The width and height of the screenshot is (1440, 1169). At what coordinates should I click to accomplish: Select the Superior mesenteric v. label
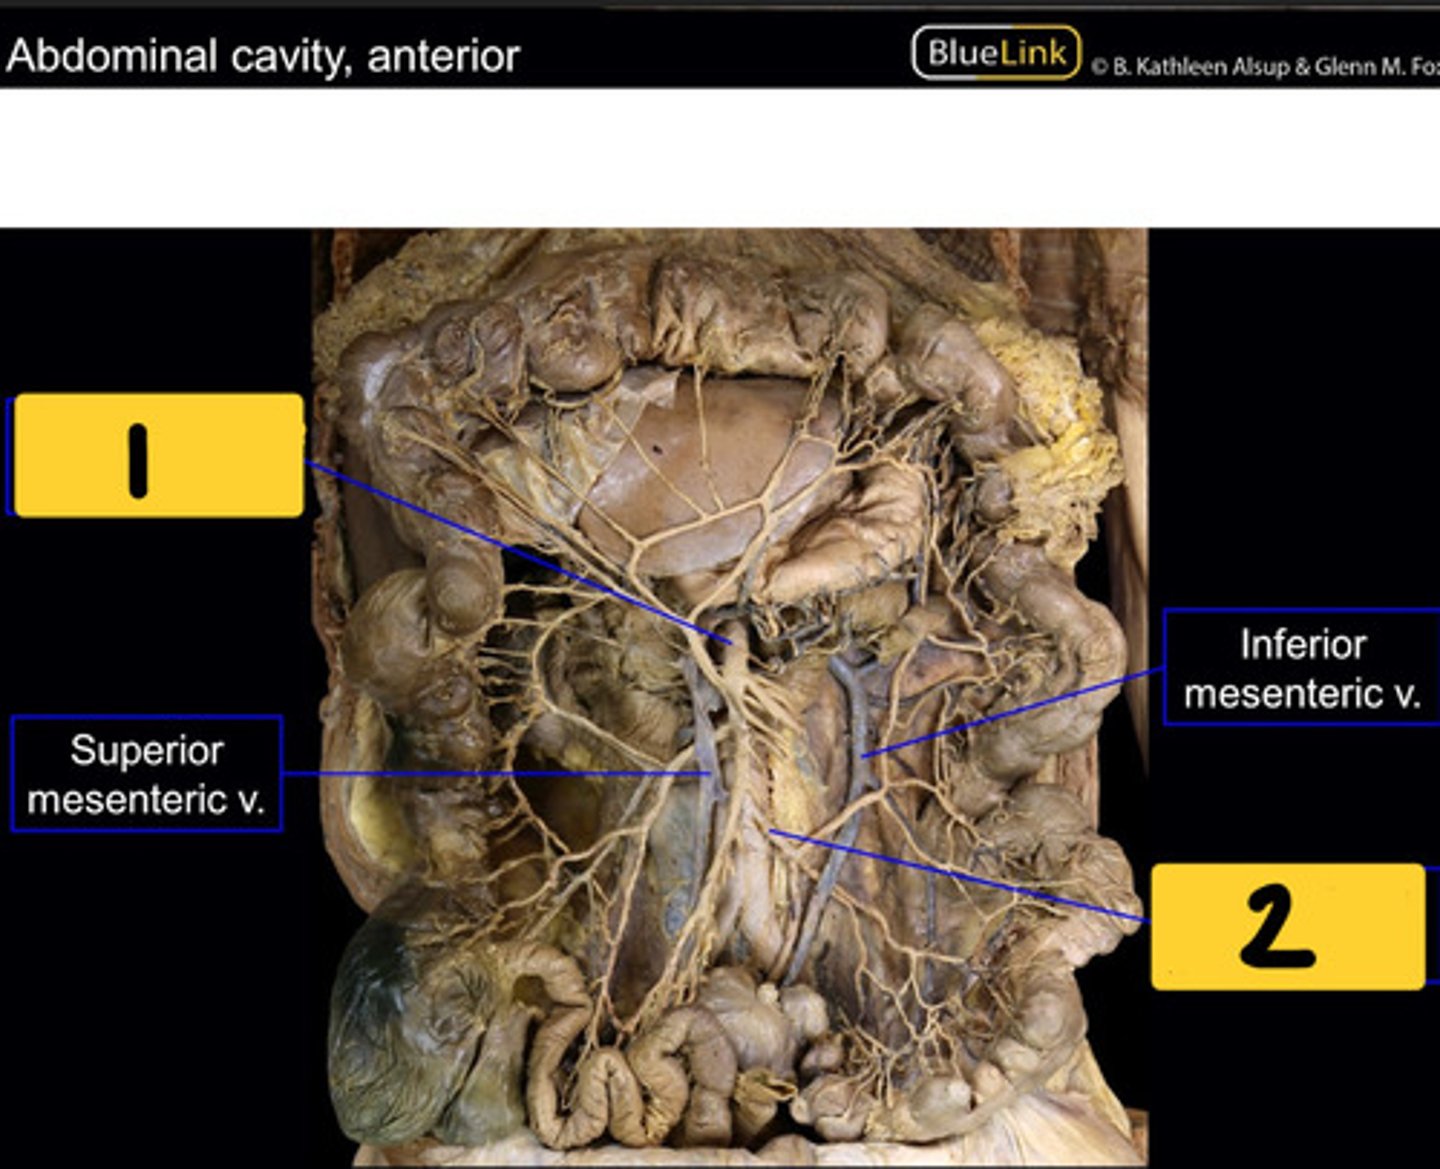coord(146,774)
